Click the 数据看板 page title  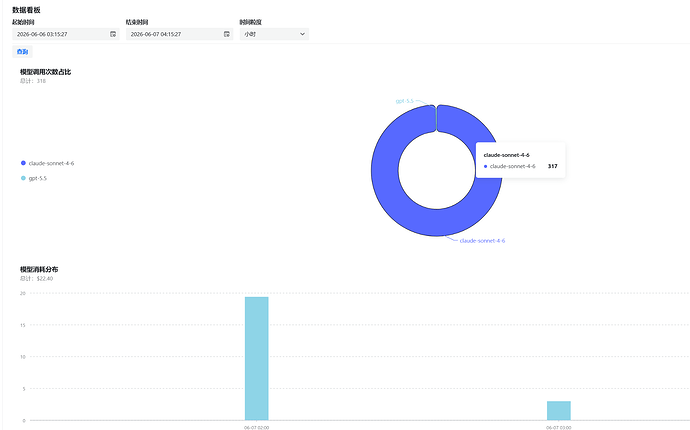point(26,10)
